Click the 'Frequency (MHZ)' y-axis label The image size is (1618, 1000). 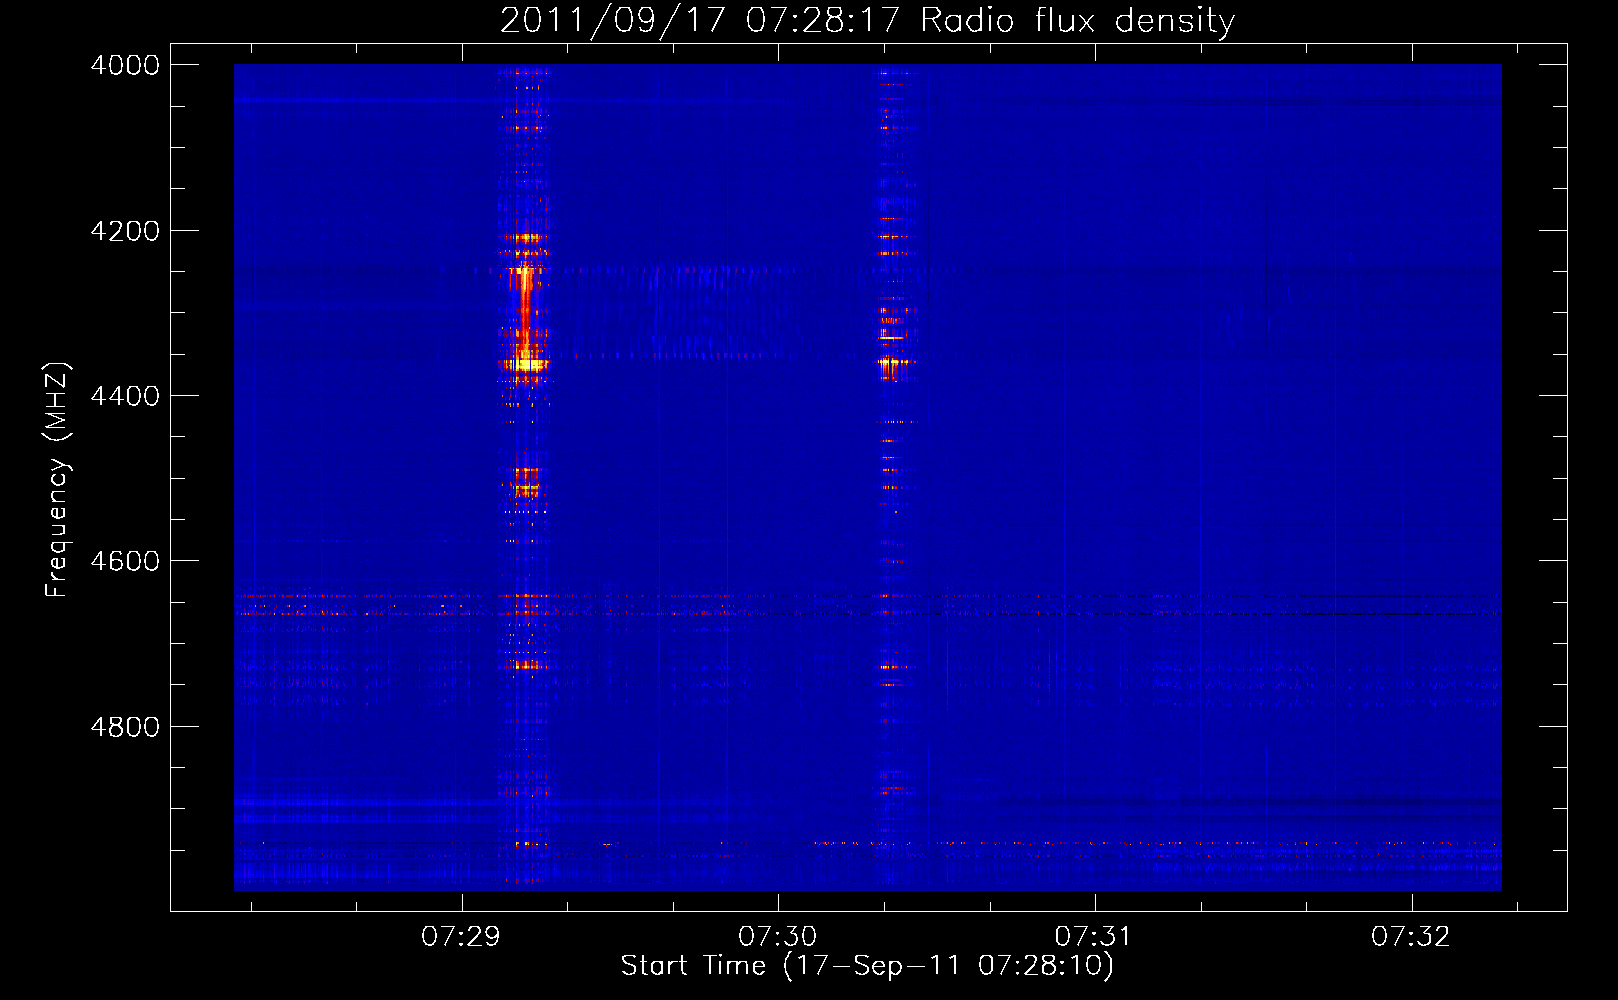coord(57,480)
